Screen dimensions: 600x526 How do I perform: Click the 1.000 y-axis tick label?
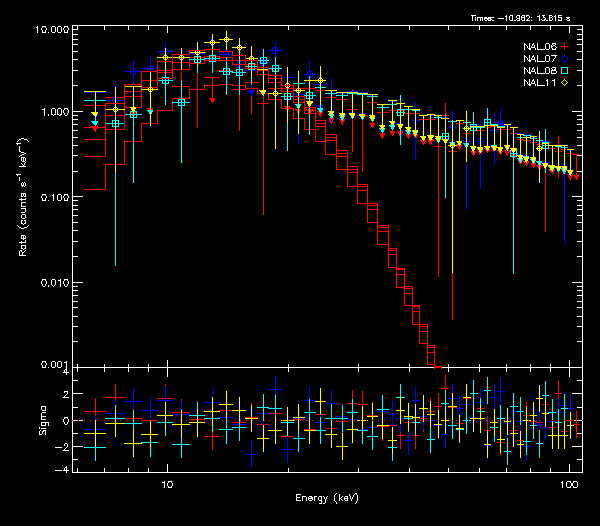tap(55, 112)
